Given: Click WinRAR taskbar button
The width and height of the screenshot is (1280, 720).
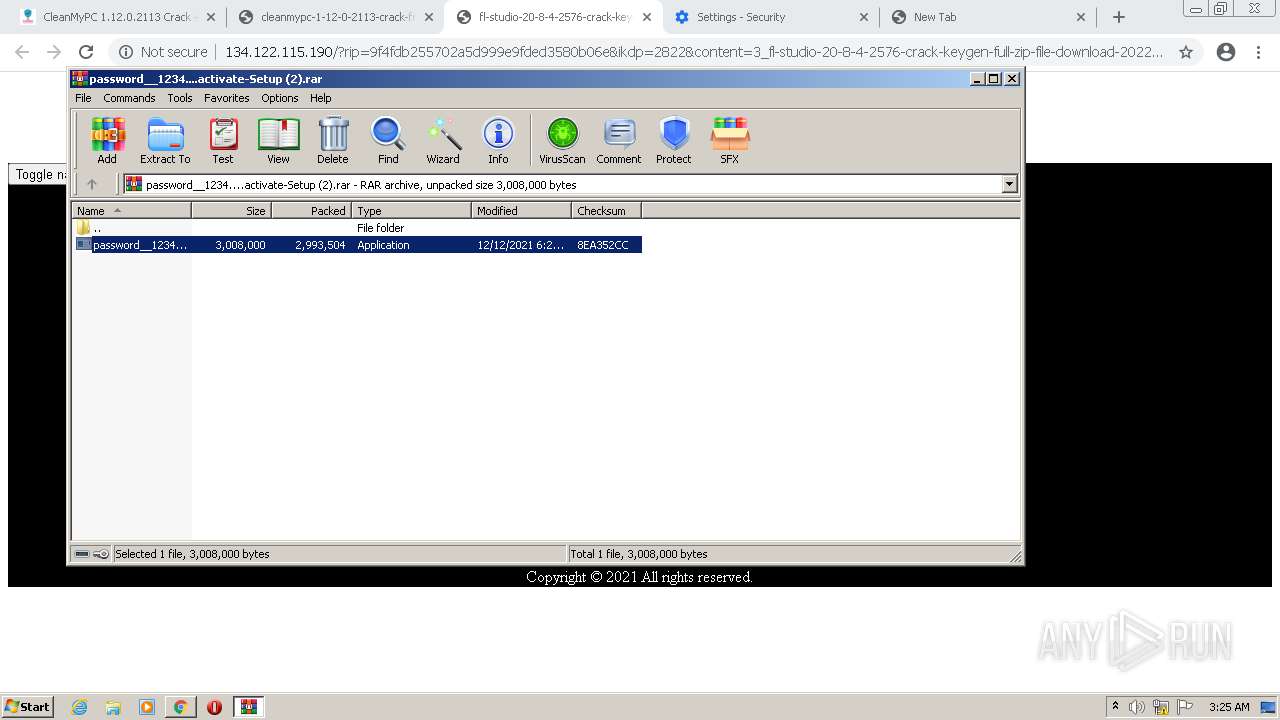Looking at the screenshot, I should pyautogui.click(x=249, y=707).
